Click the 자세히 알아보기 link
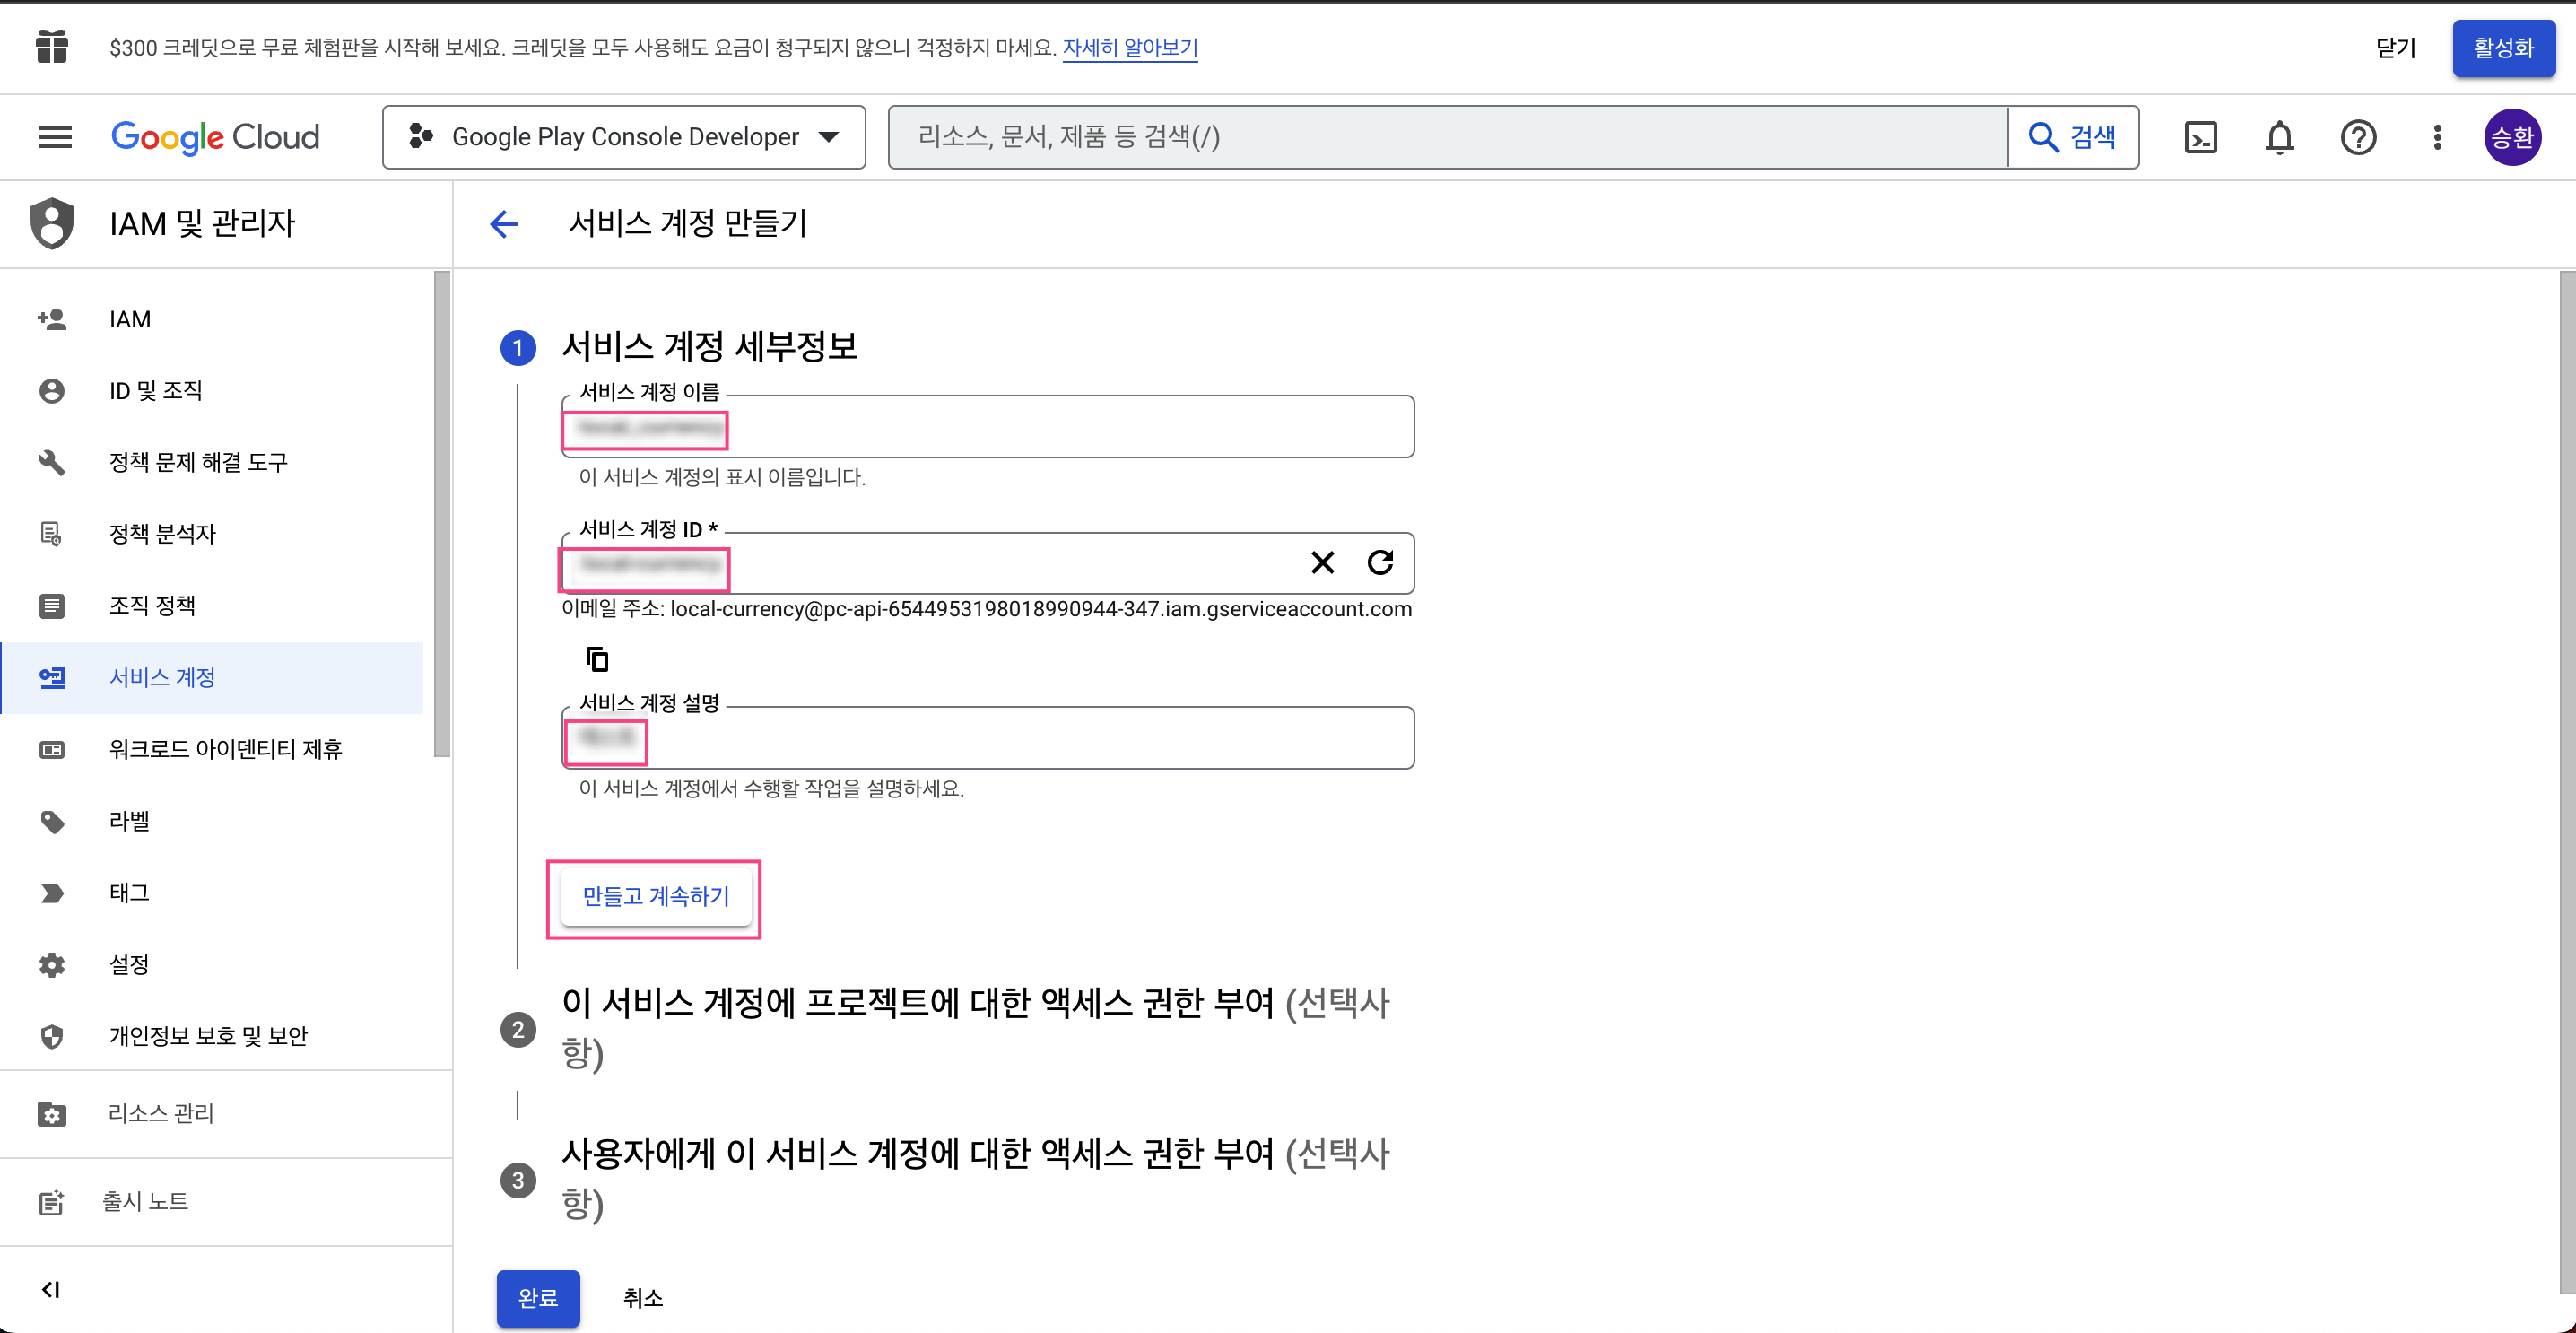The height and width of the screenshot is (1333, 2576). coord(1130,47)
